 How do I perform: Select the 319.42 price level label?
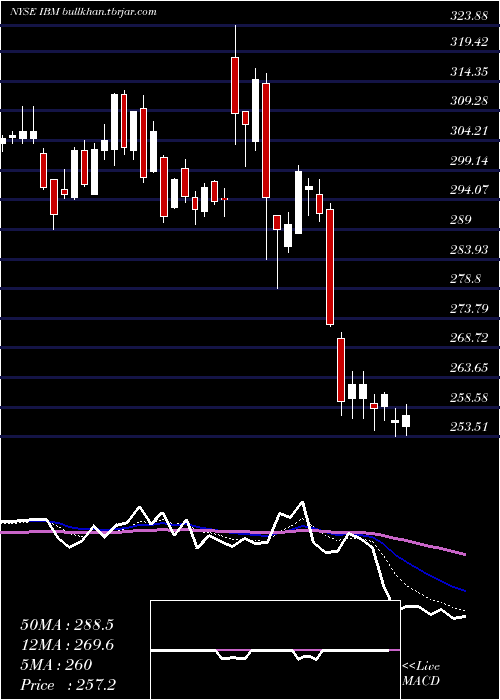tap(469, 42)
